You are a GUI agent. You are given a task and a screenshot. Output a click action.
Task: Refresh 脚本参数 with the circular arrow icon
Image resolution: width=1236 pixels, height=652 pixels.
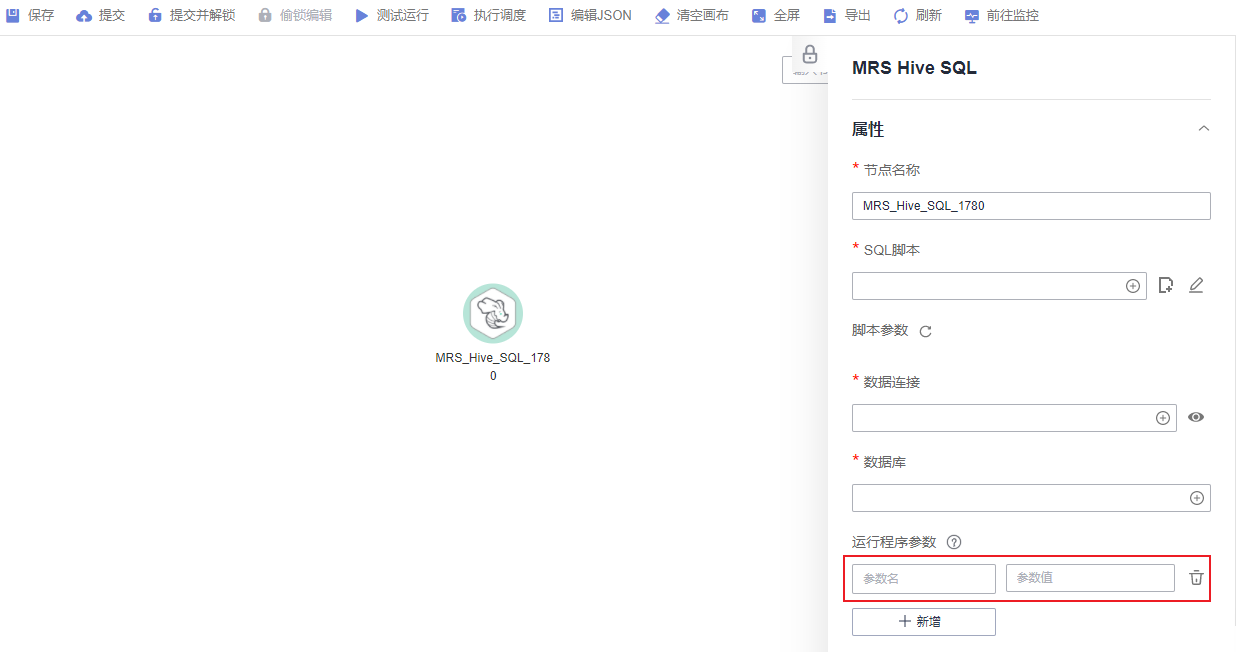click(x=925, y=331)
